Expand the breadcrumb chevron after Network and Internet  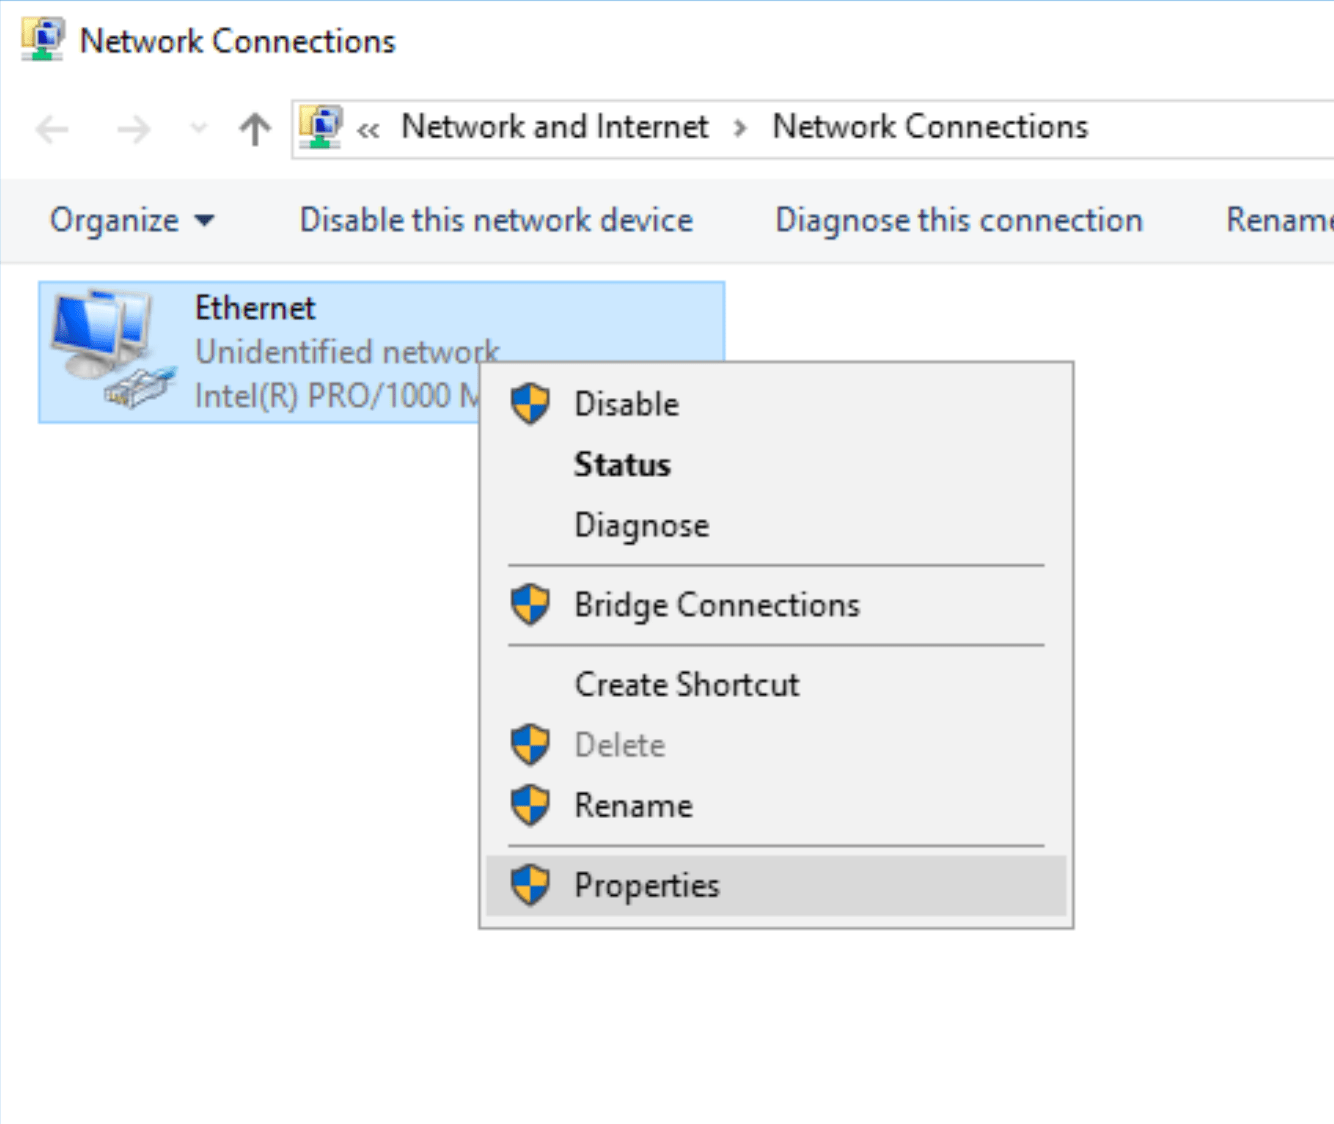click(x=740, y=128)
